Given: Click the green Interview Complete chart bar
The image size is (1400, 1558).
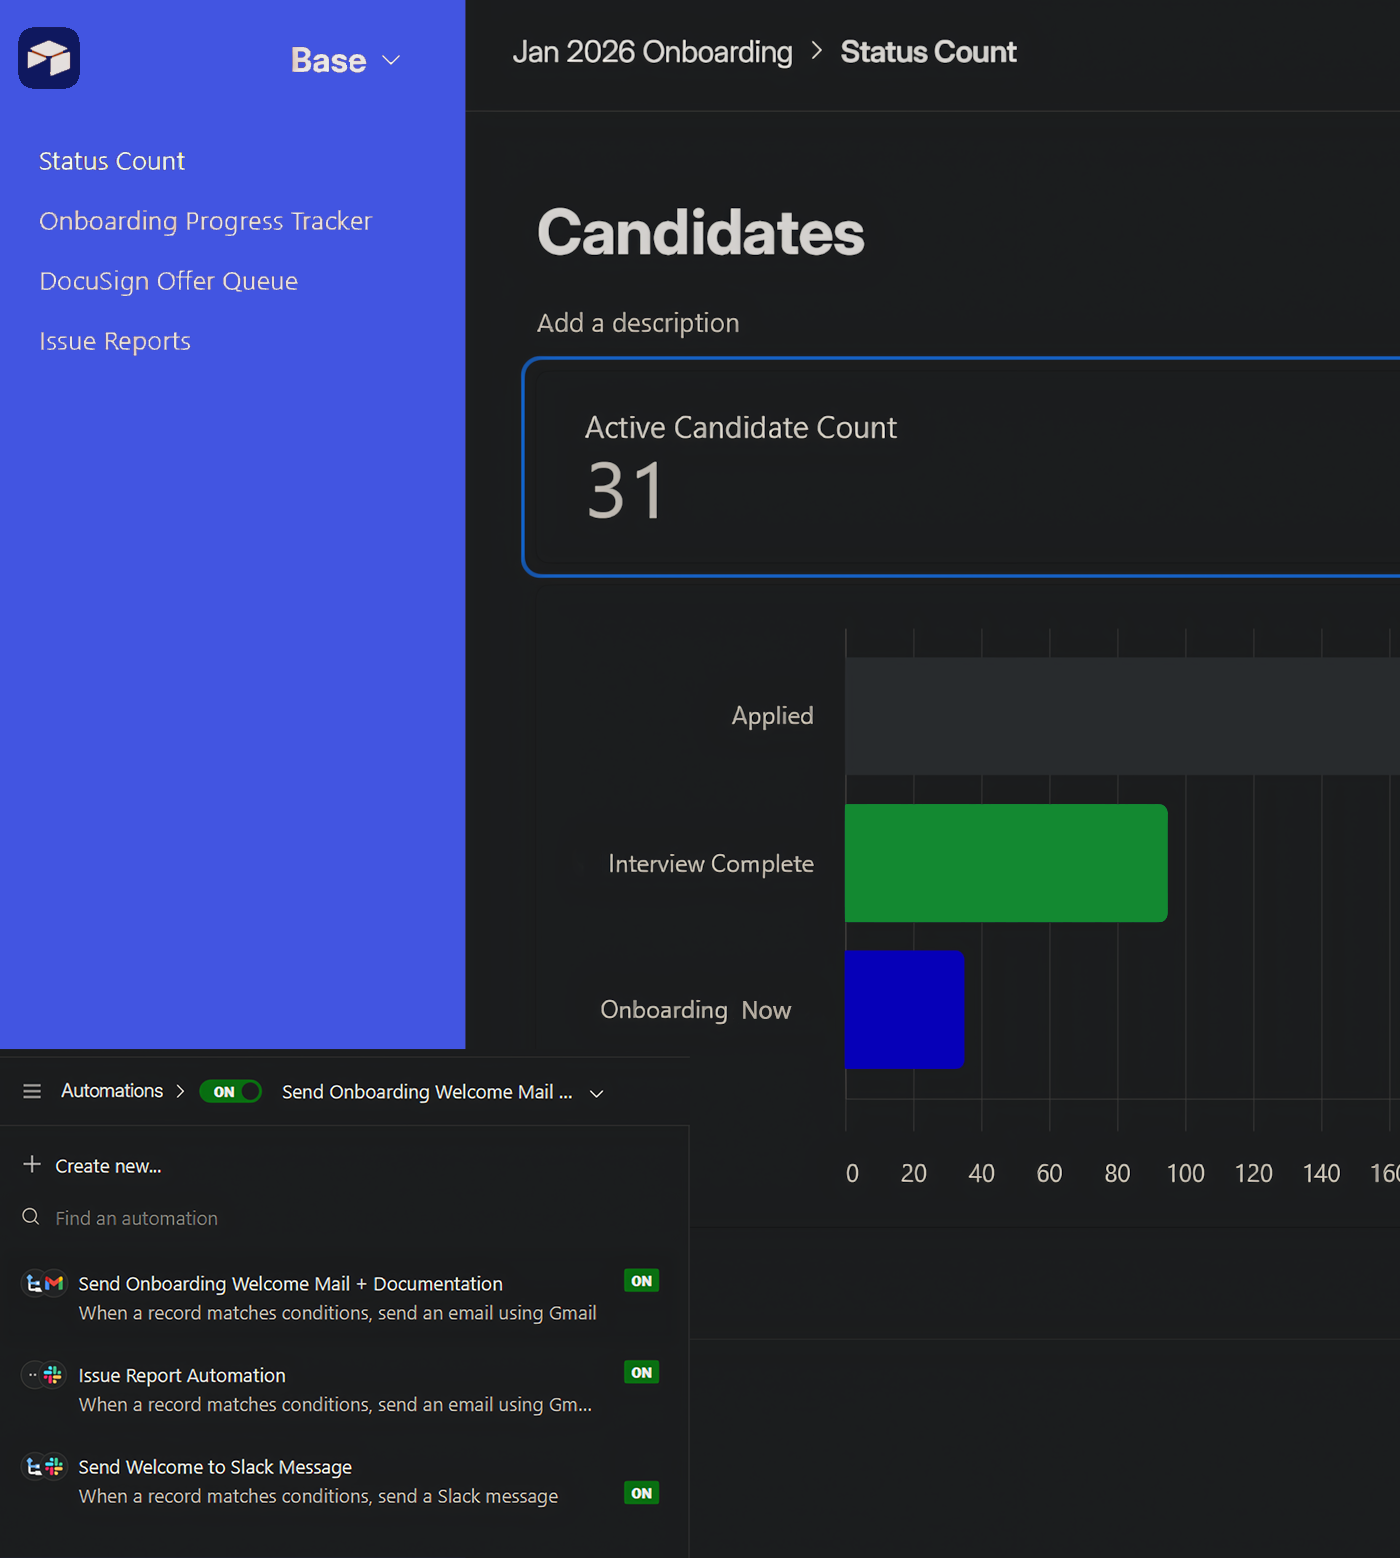Looking at the screenshot, I should (1005, 862).
